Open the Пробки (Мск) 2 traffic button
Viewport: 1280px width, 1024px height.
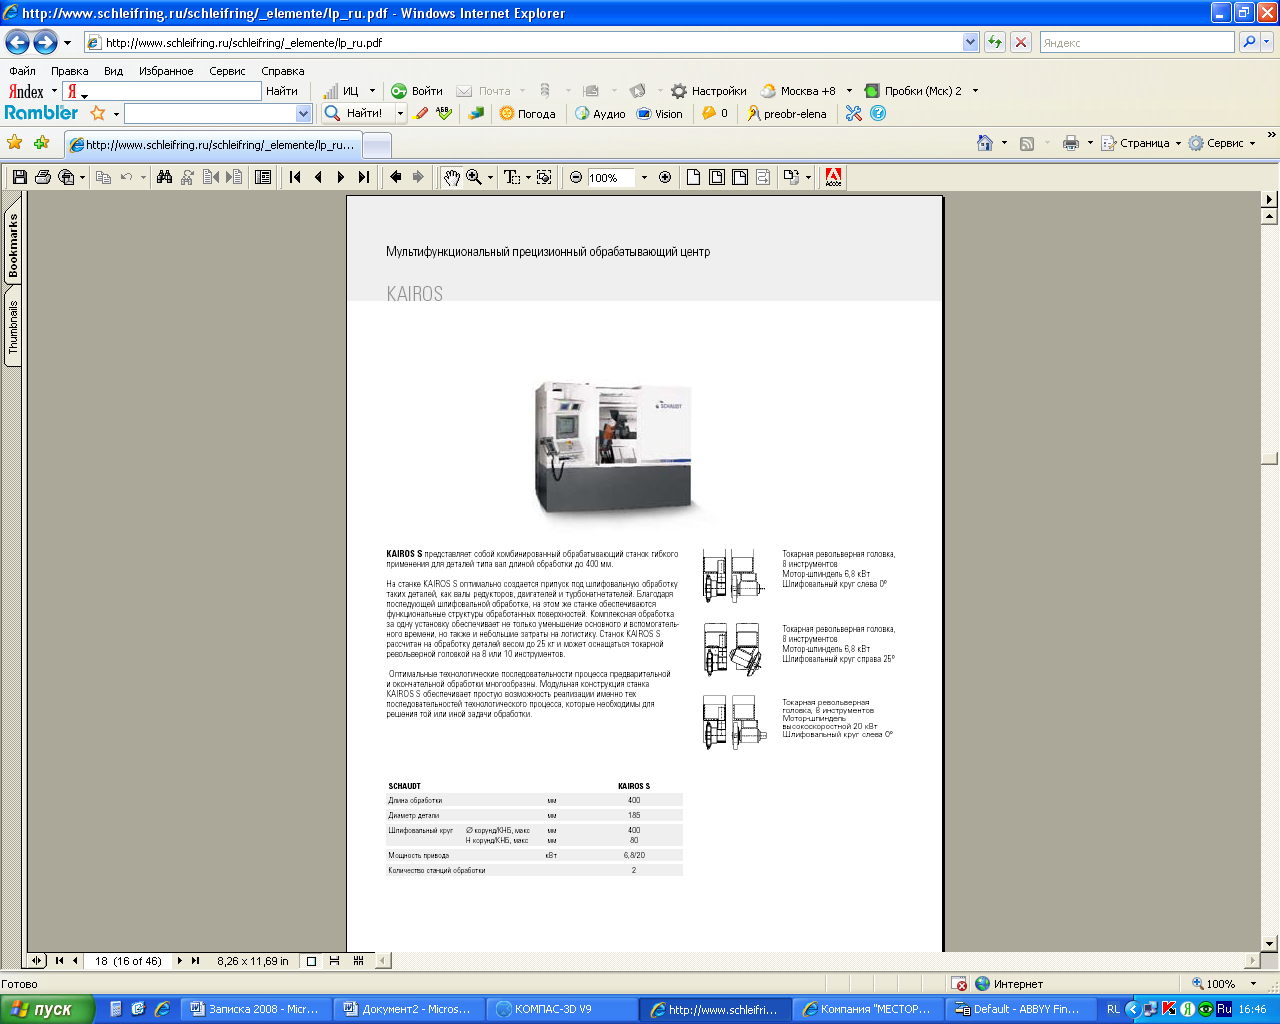913,91
